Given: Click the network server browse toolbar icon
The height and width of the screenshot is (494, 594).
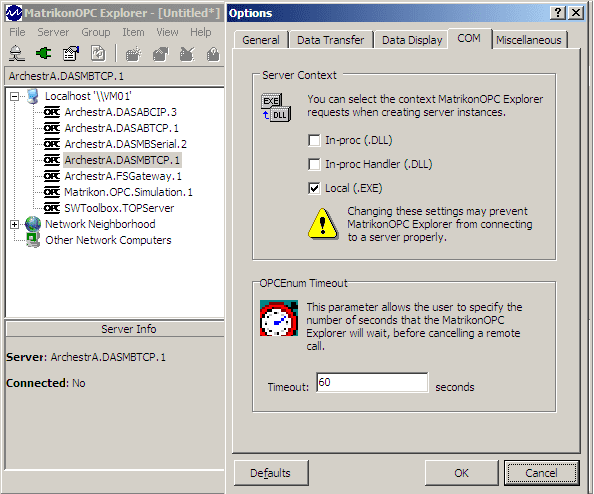Looking at the screenshot, I should click(x=16, y=53).
